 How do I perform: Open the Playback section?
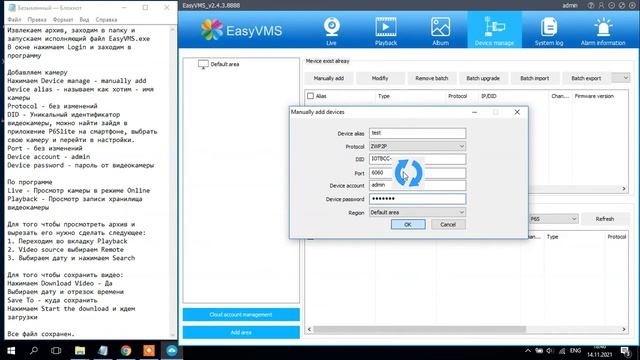(x=386, y=31)
